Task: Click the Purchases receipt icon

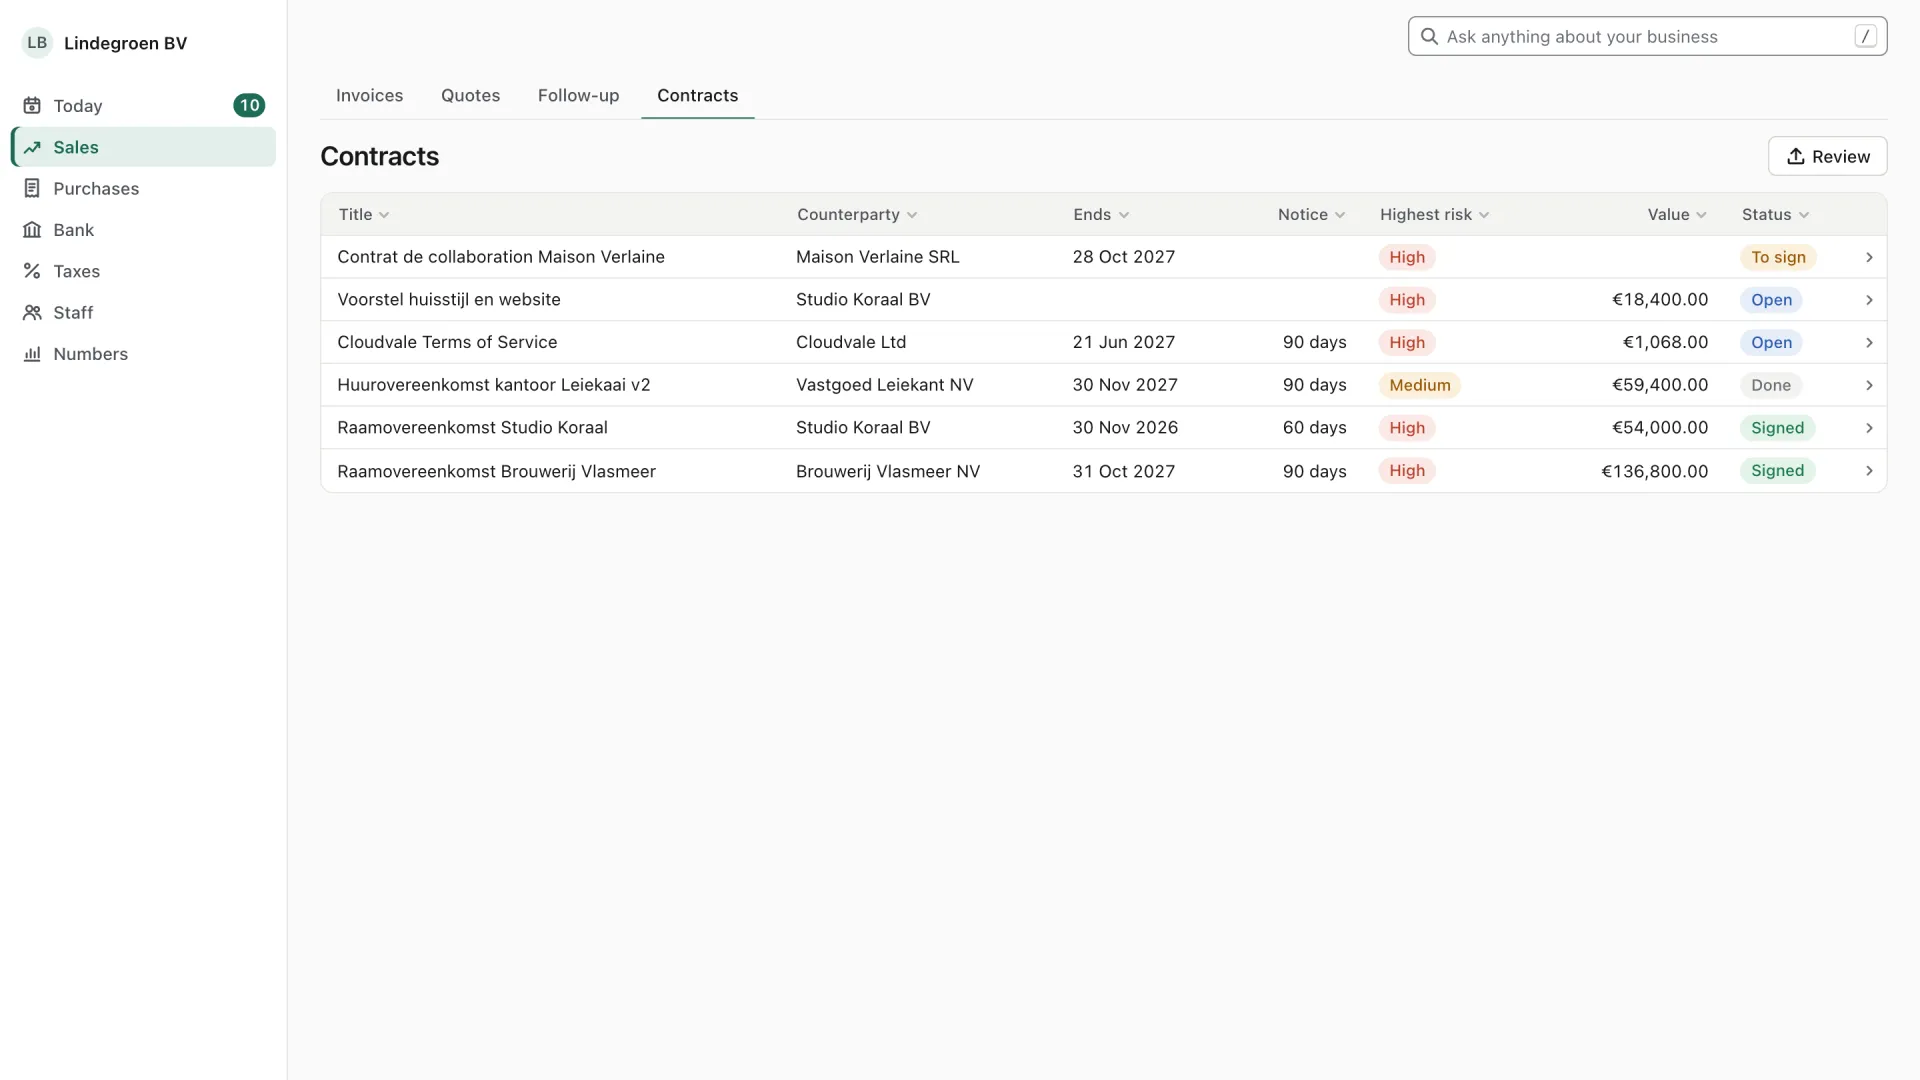Action: [32, 189]
